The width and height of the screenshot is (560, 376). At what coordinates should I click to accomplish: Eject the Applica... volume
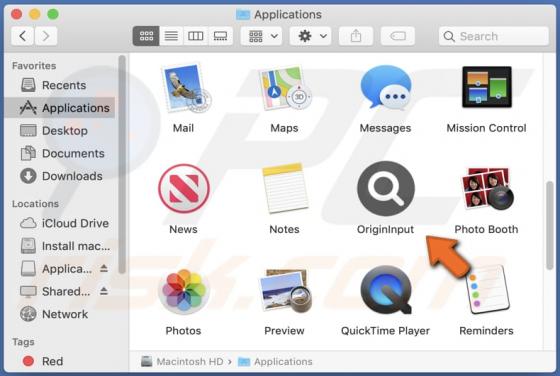coord(104,269)
